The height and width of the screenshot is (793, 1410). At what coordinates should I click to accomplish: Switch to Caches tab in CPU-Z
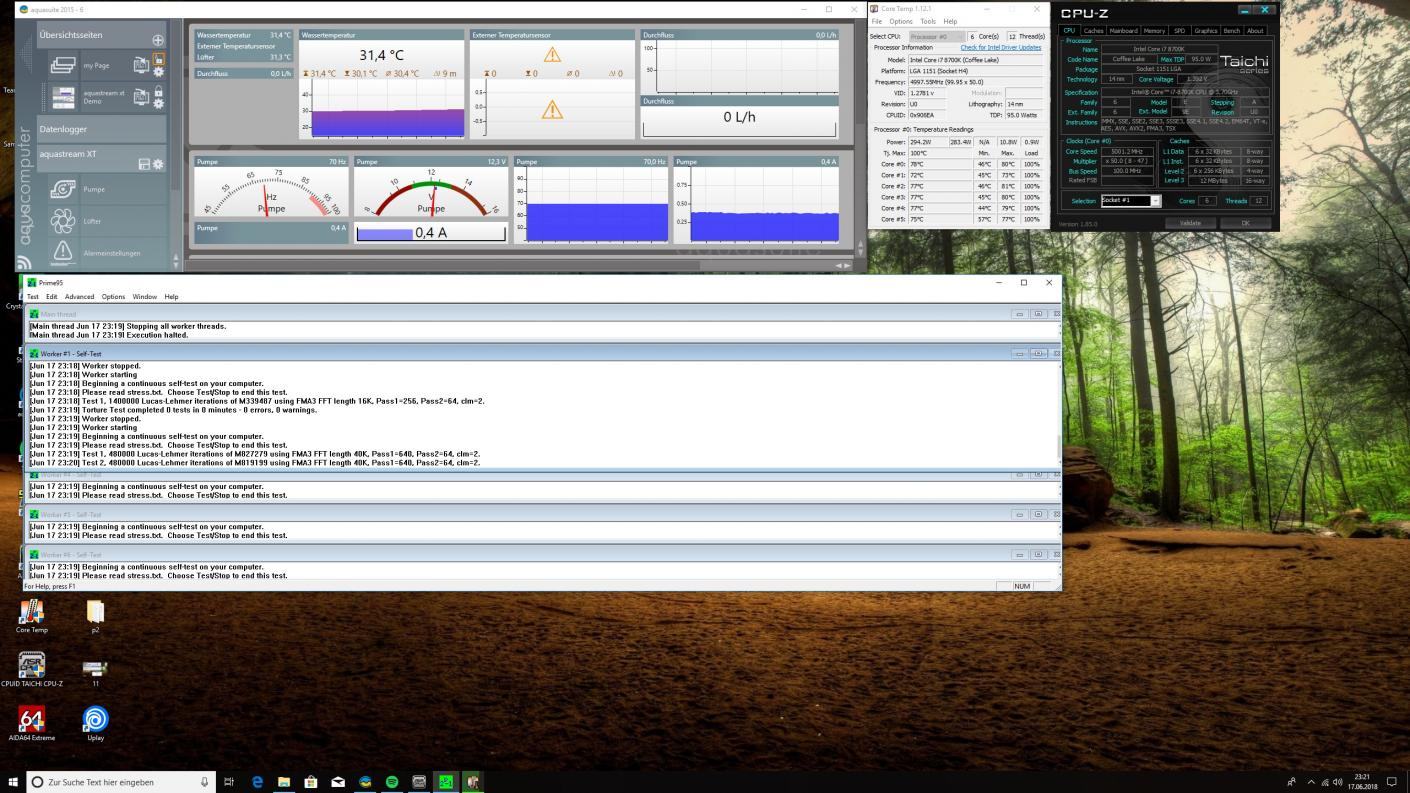pos(1094,30)
